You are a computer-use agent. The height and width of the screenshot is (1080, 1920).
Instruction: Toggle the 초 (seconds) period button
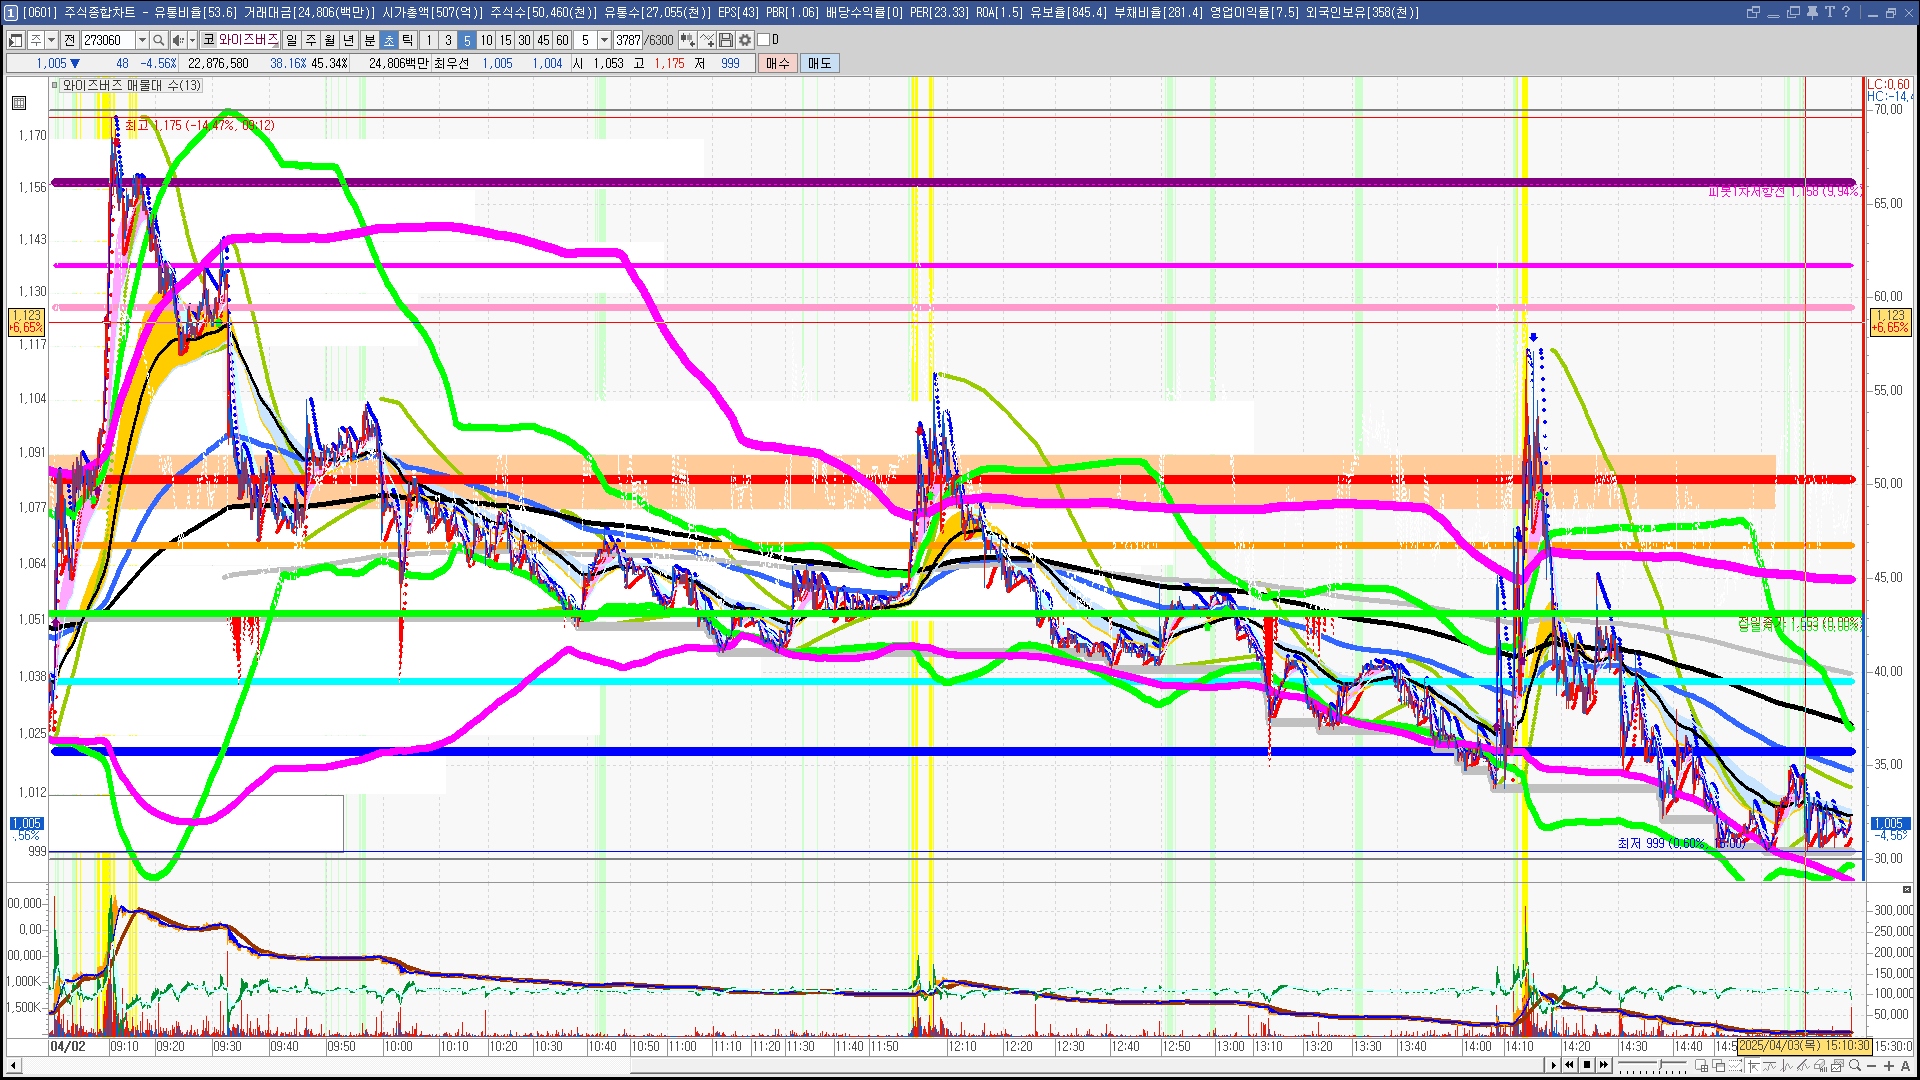click(x=389, y=40)
